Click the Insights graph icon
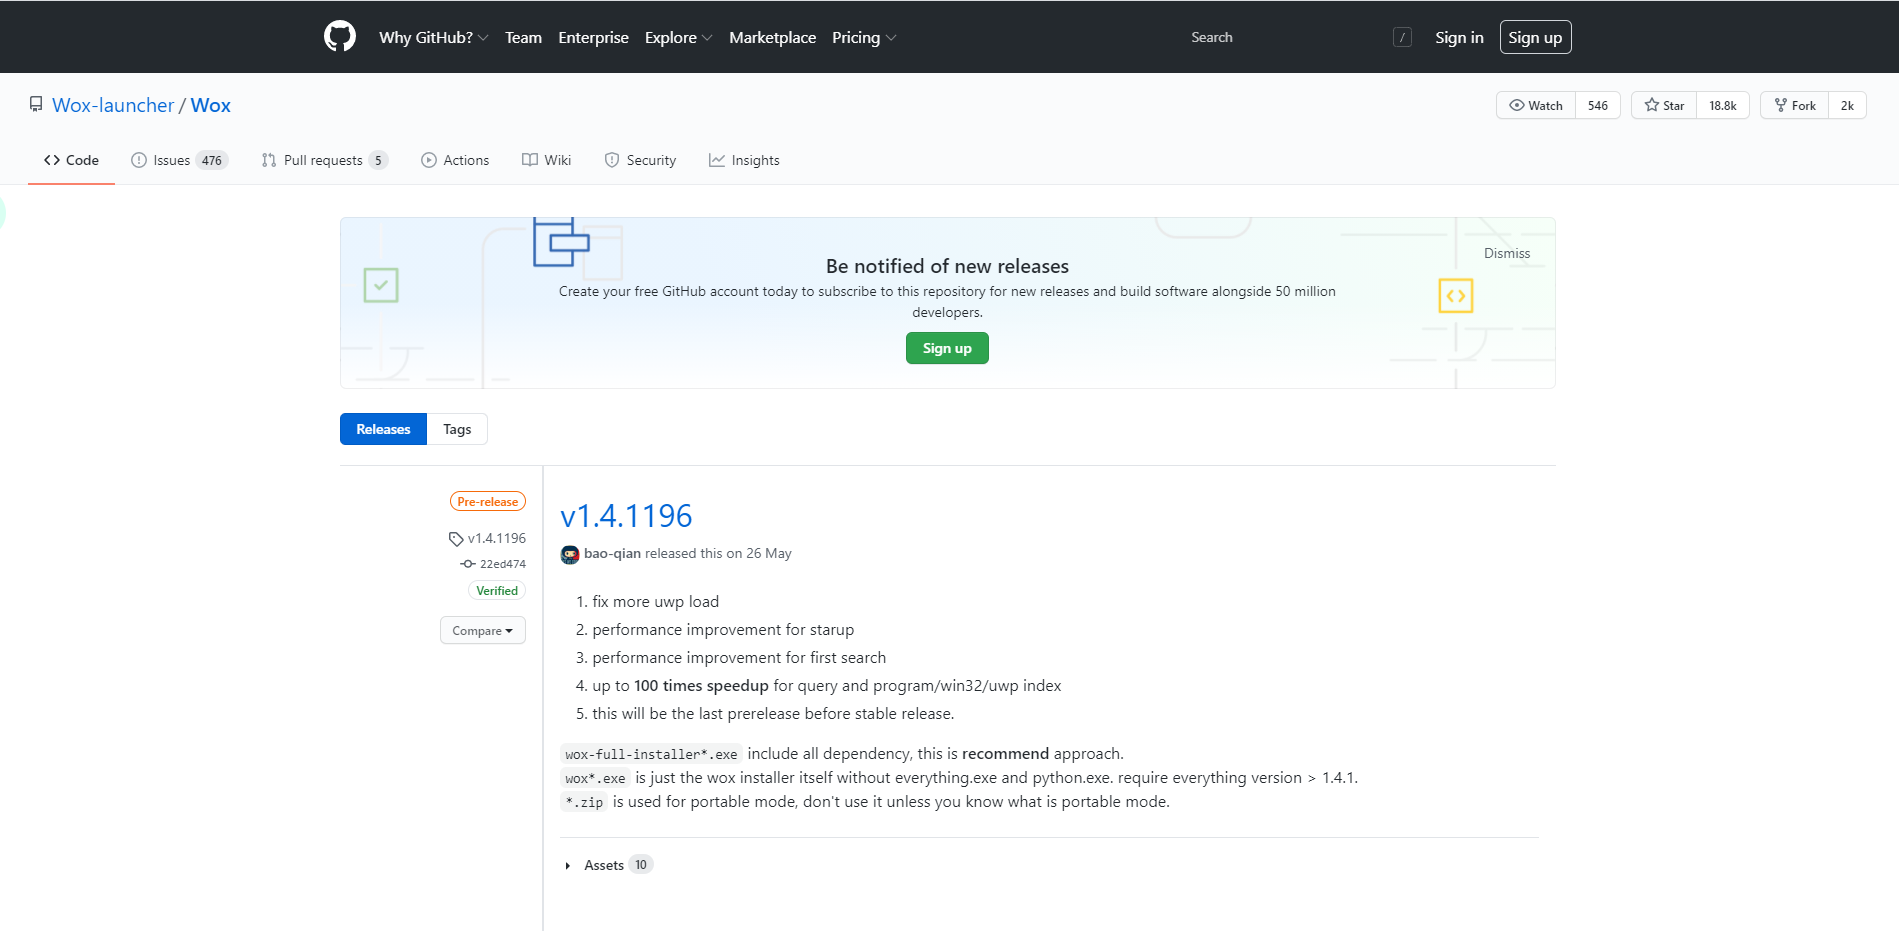The height and width of the screenshot is (931, 1899). 717,160
